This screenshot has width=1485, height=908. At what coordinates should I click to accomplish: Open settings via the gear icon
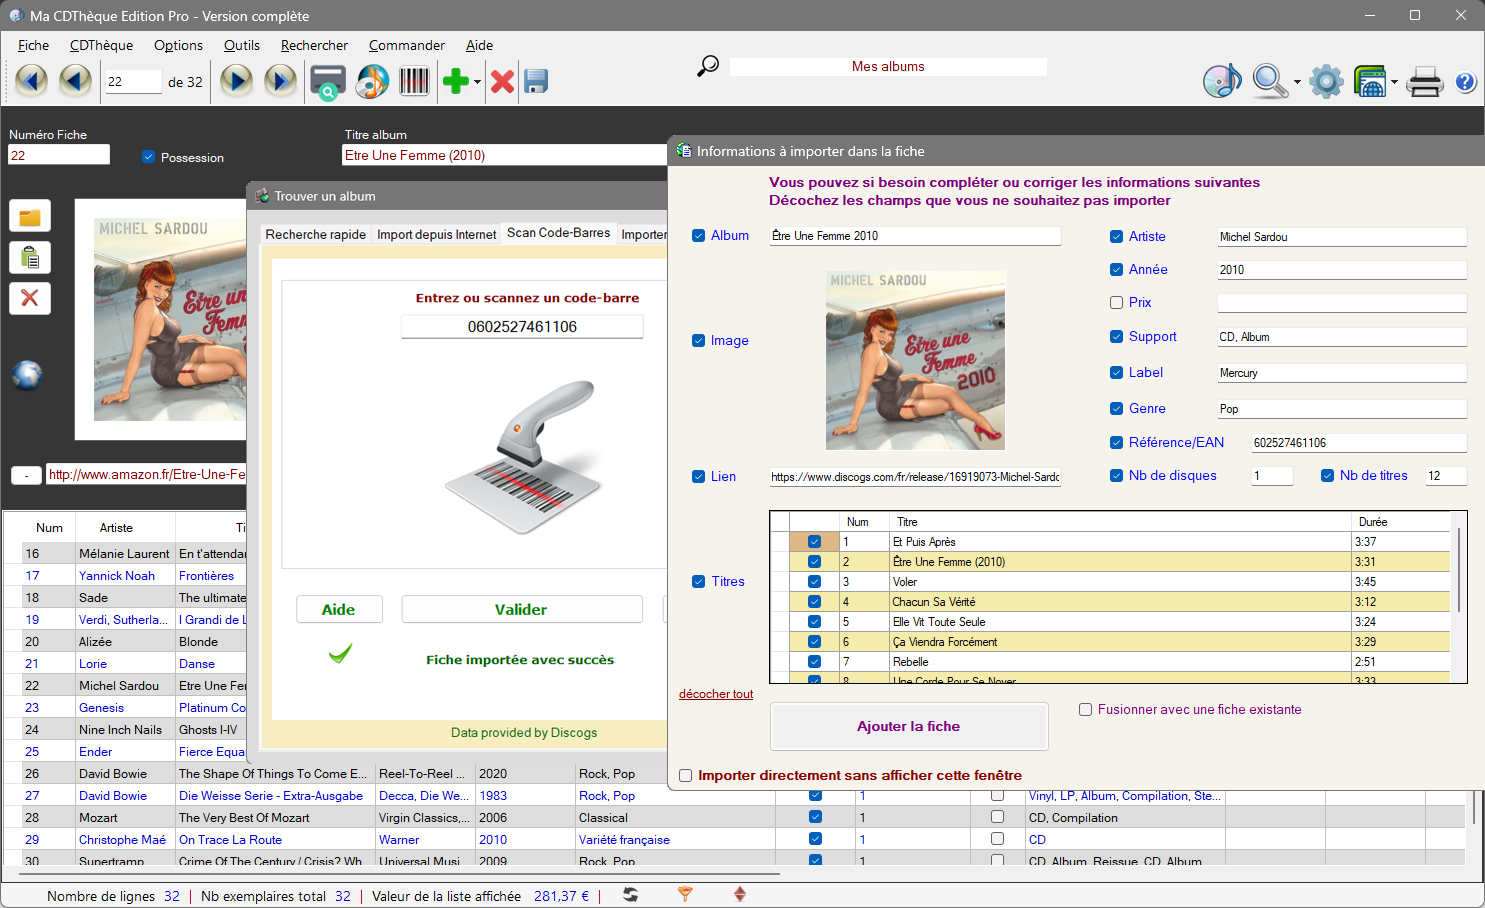pyautogui.click(x=1326, y=81)
